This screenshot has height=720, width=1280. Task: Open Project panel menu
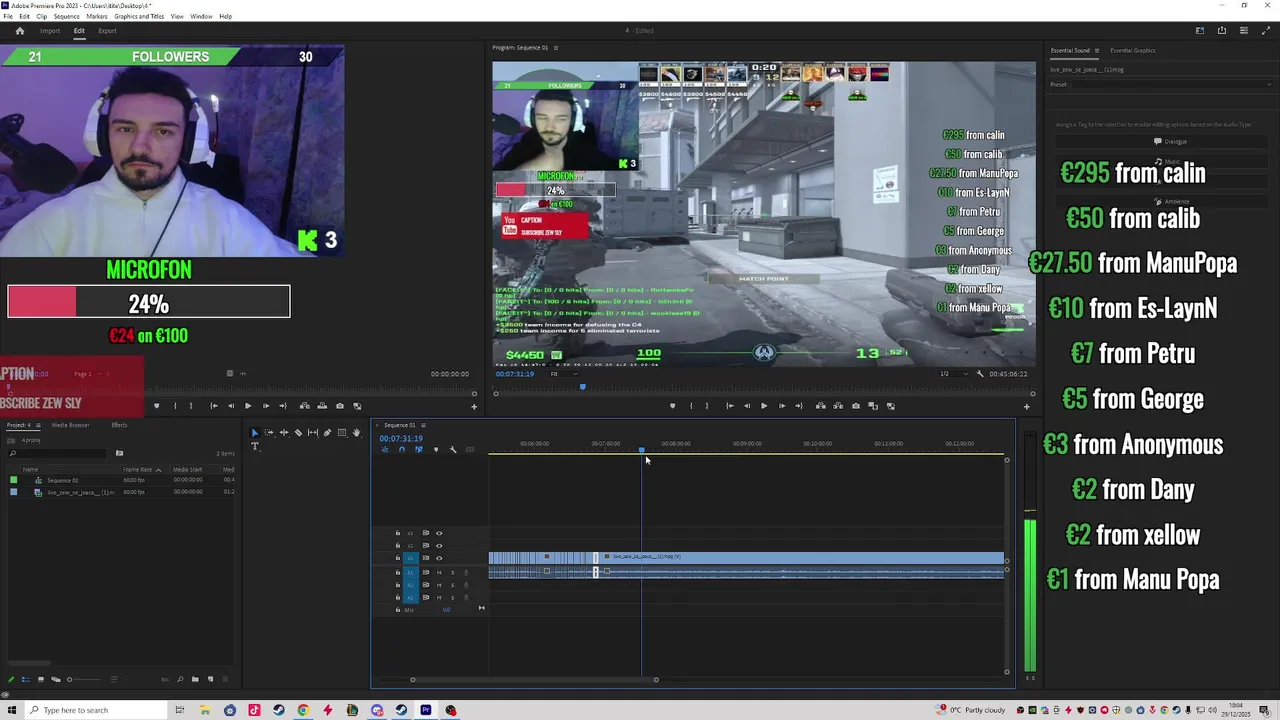36,425
